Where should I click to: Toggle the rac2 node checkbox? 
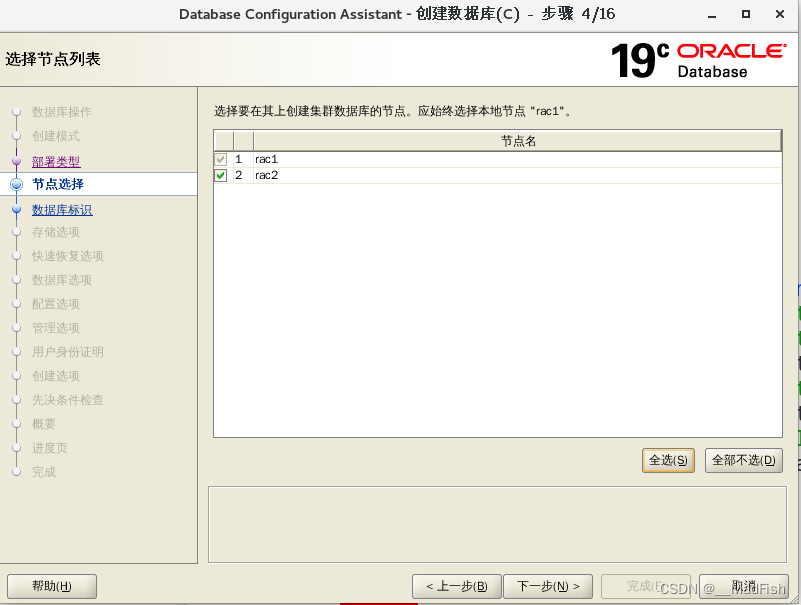click(x=221, y=175)
